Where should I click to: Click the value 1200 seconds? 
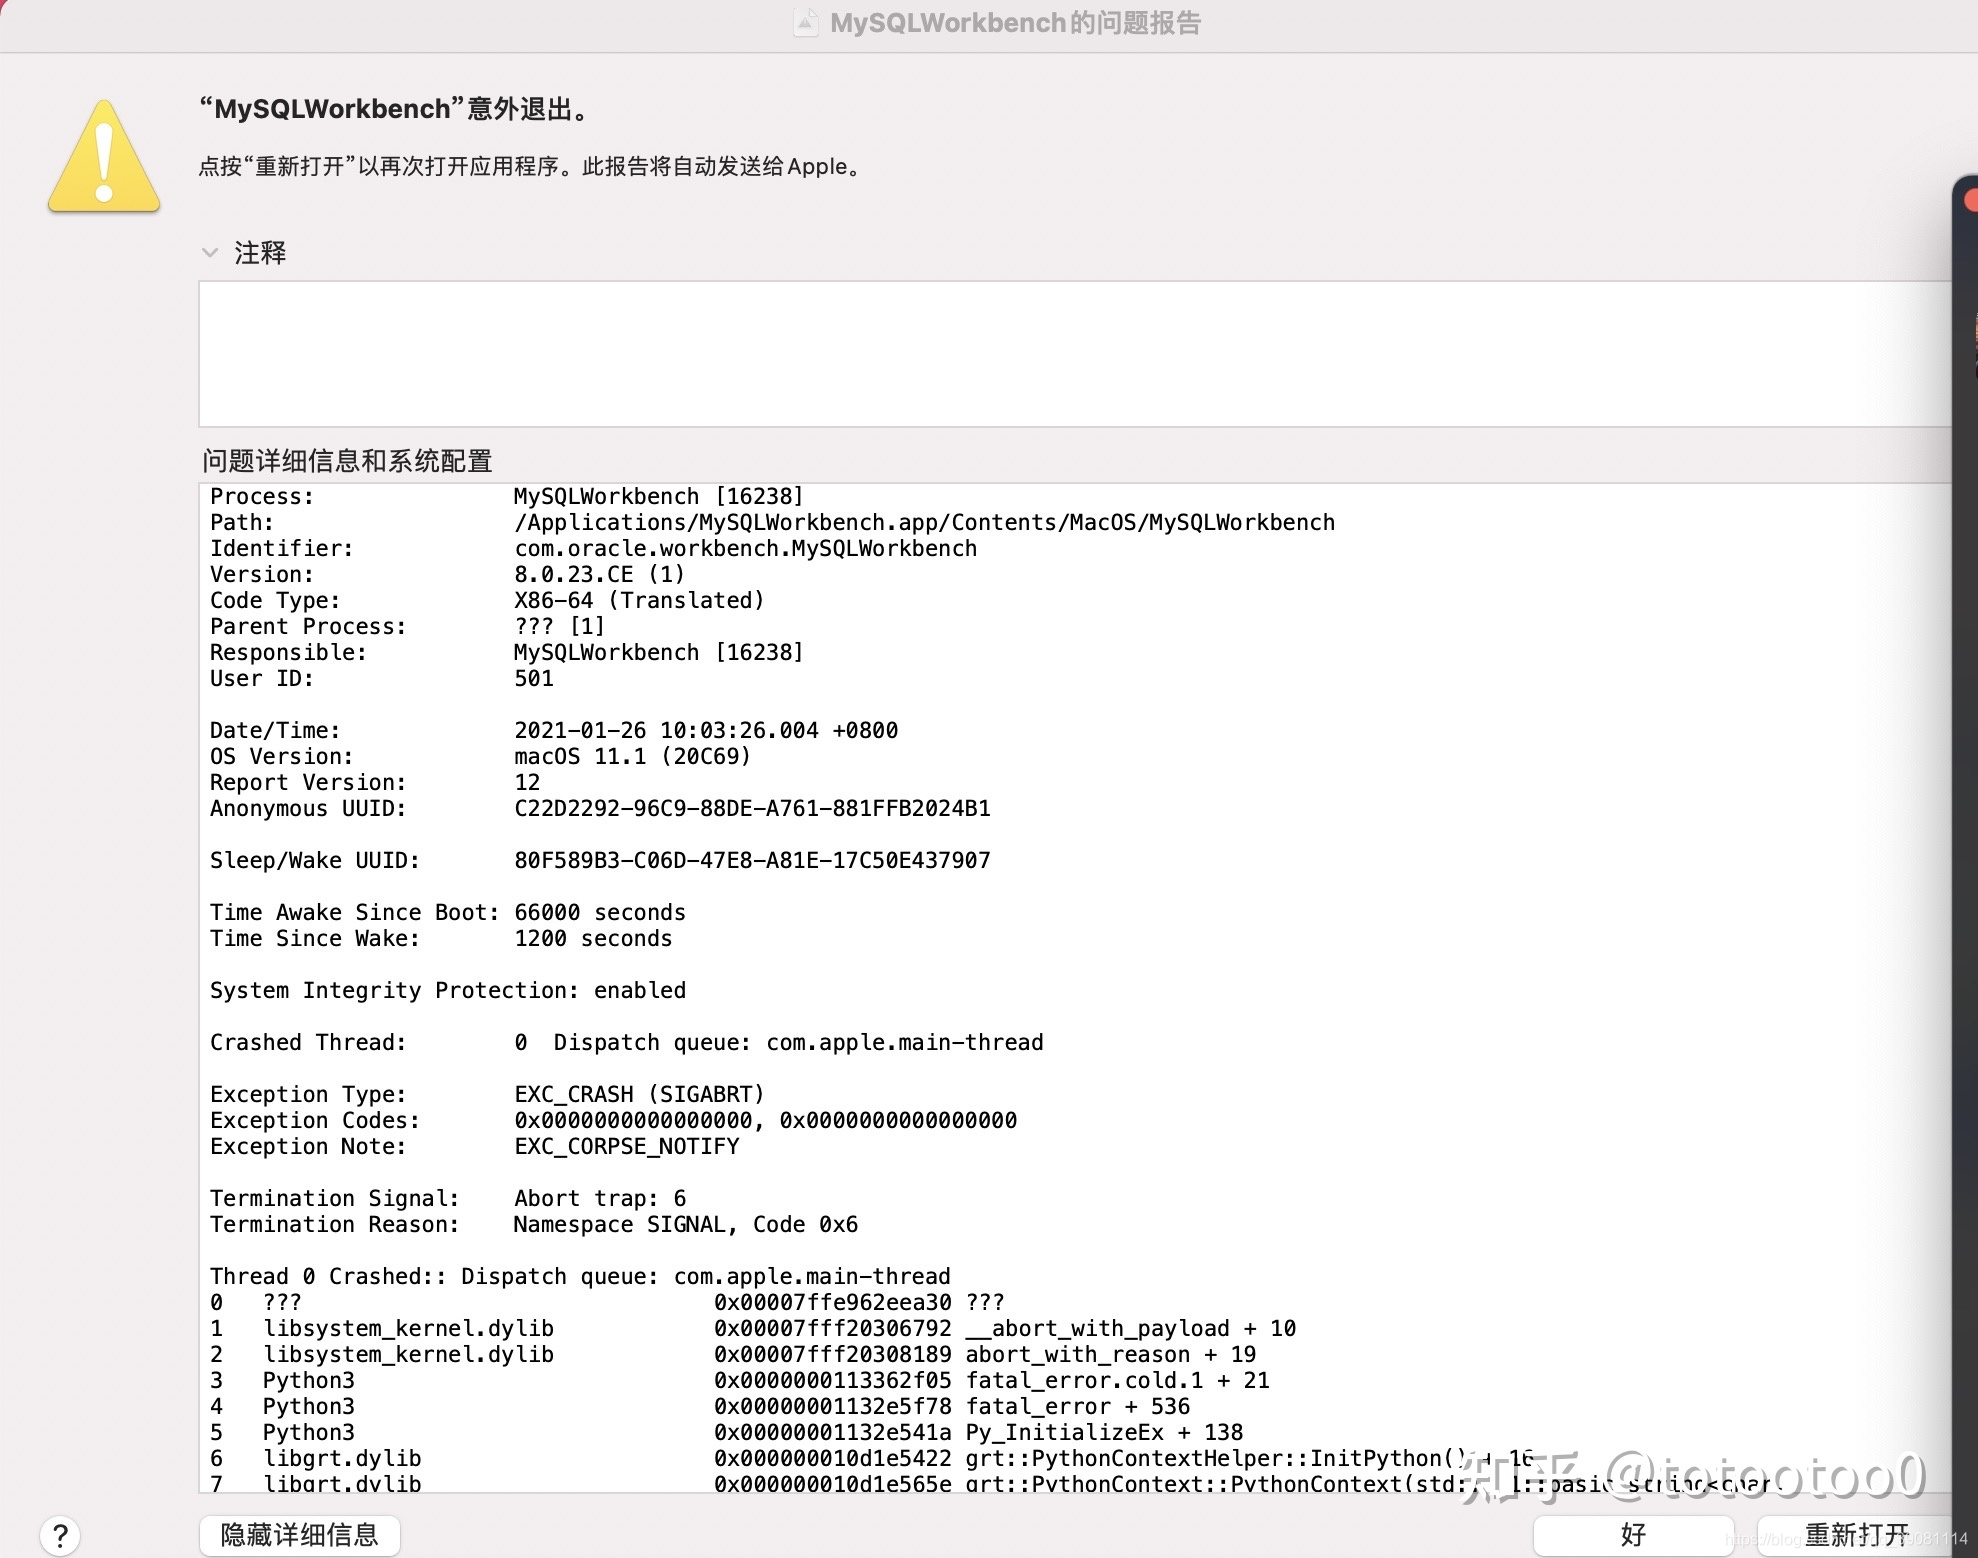pyautogui.click(x=593, y=939)
